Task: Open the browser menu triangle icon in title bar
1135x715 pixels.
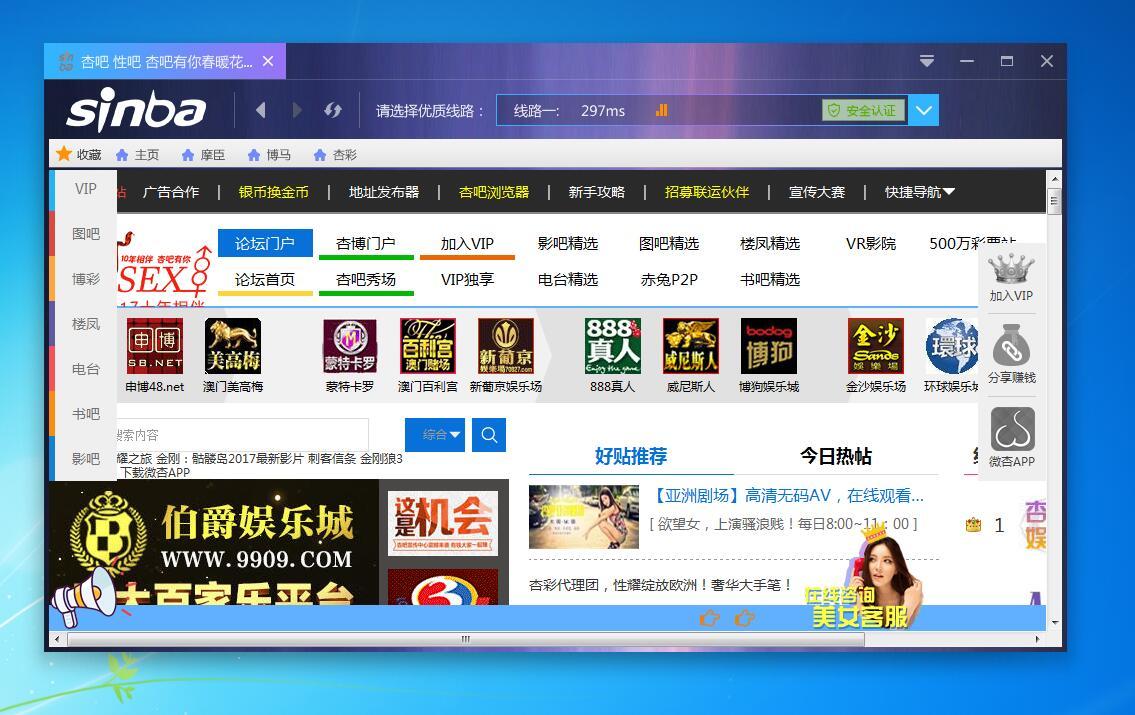Action: (927, 61)
